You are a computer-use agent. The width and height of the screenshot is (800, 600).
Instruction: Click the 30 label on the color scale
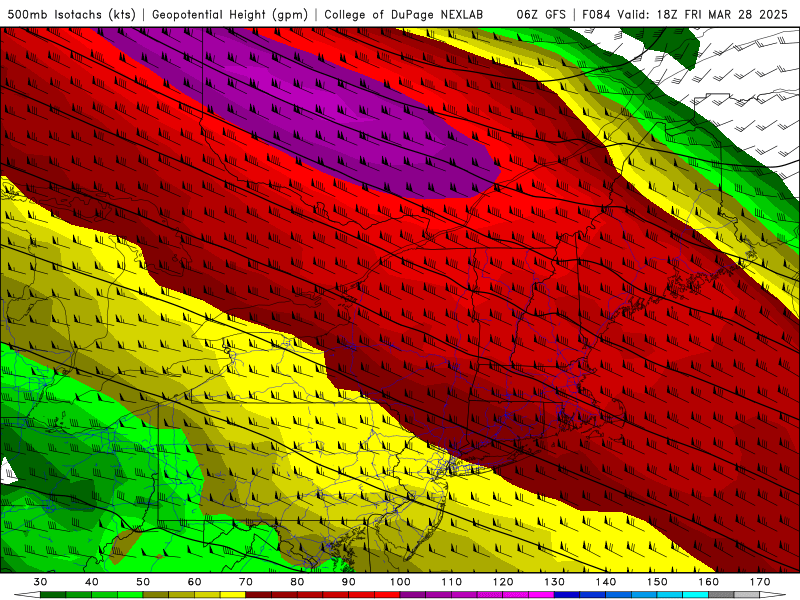click(x=40, y=582)
